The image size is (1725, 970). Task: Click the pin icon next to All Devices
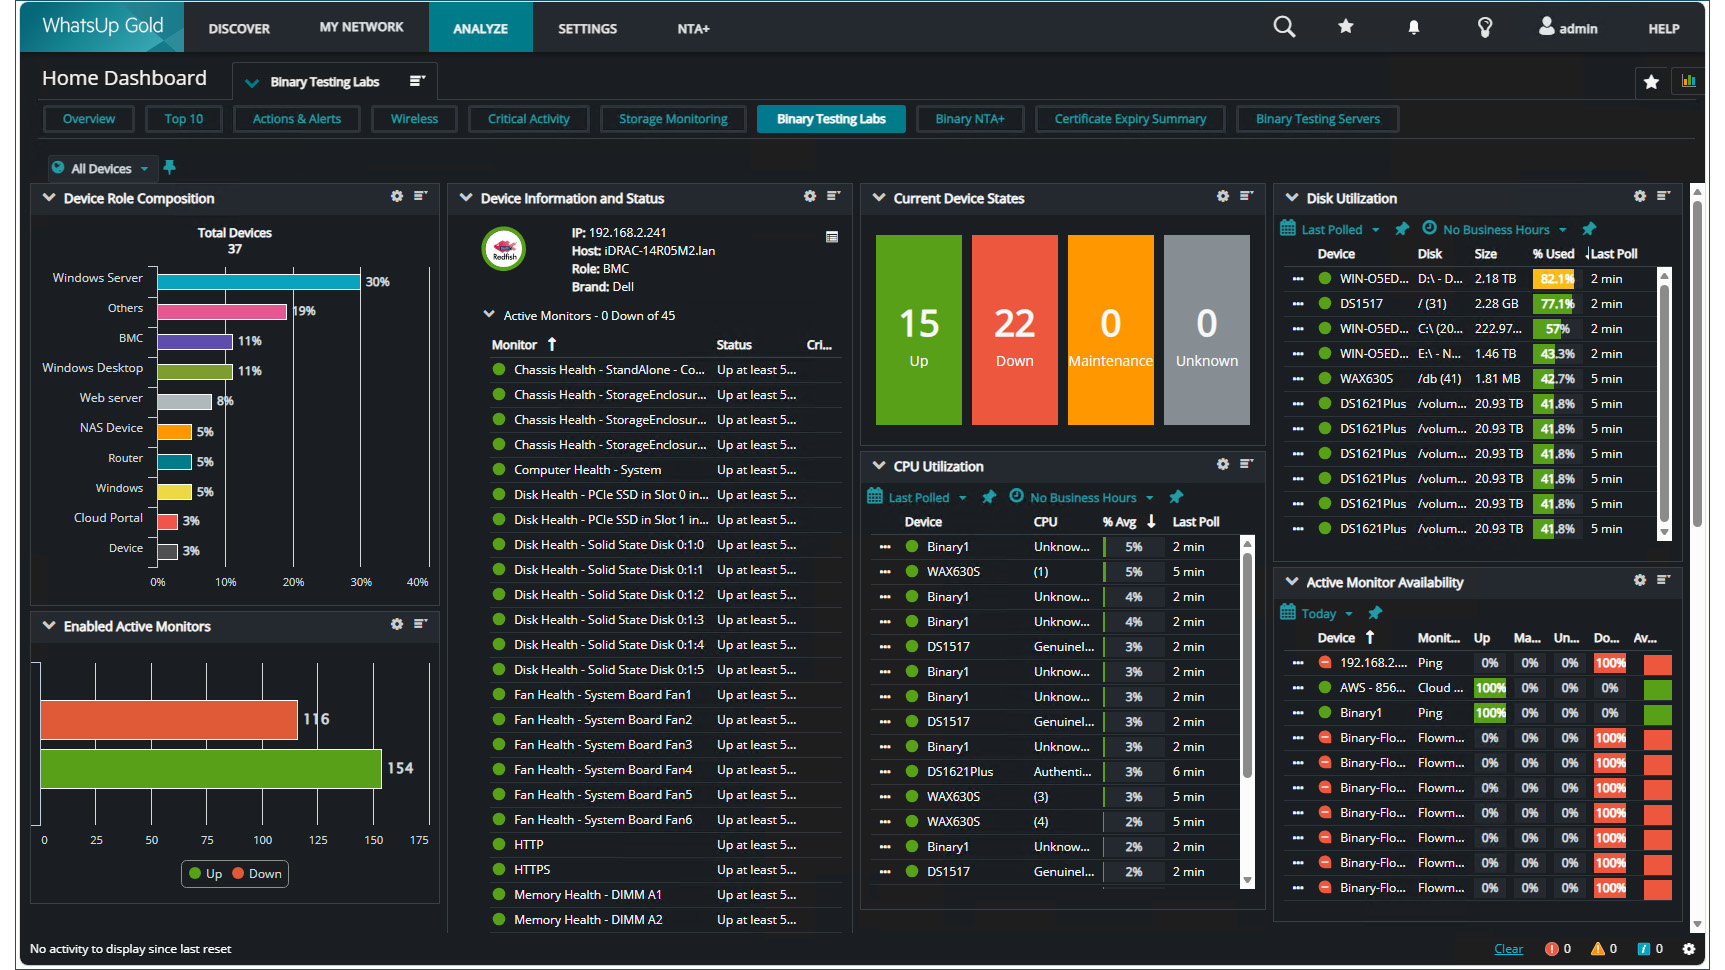click(170, 167)
